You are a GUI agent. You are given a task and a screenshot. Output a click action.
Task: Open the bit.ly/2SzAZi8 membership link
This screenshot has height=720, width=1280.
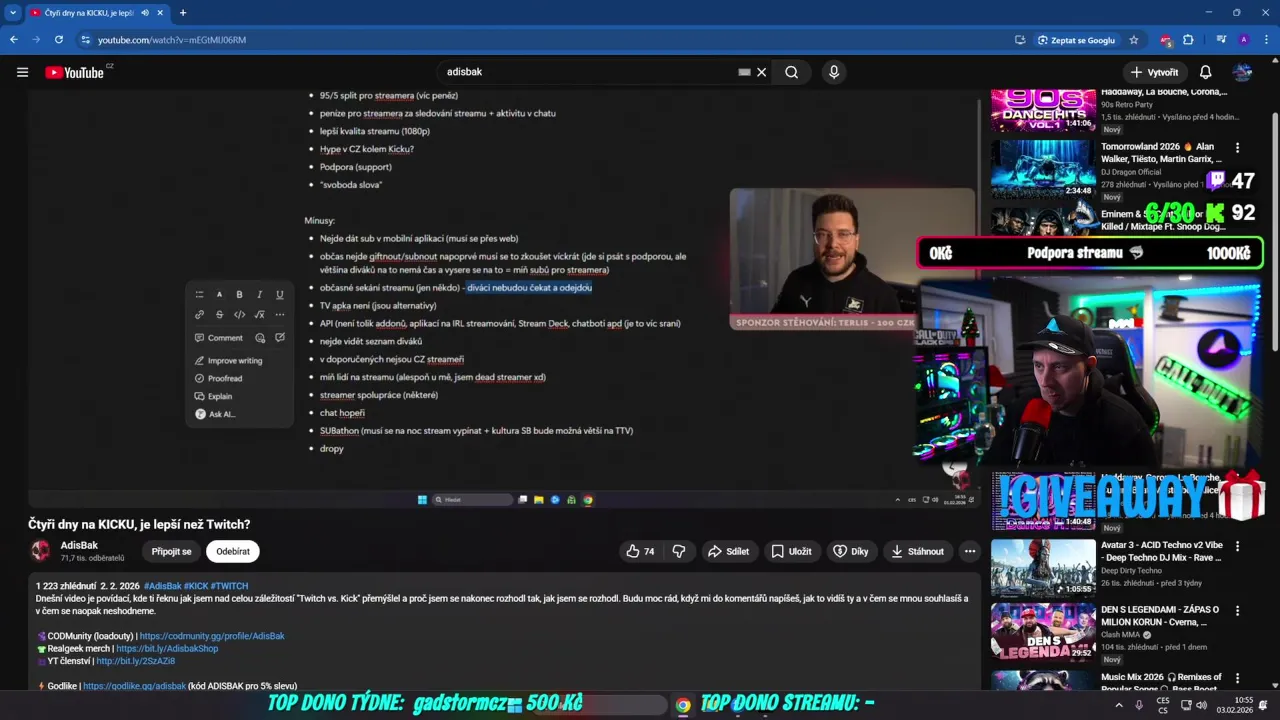(x=136, y=661)
